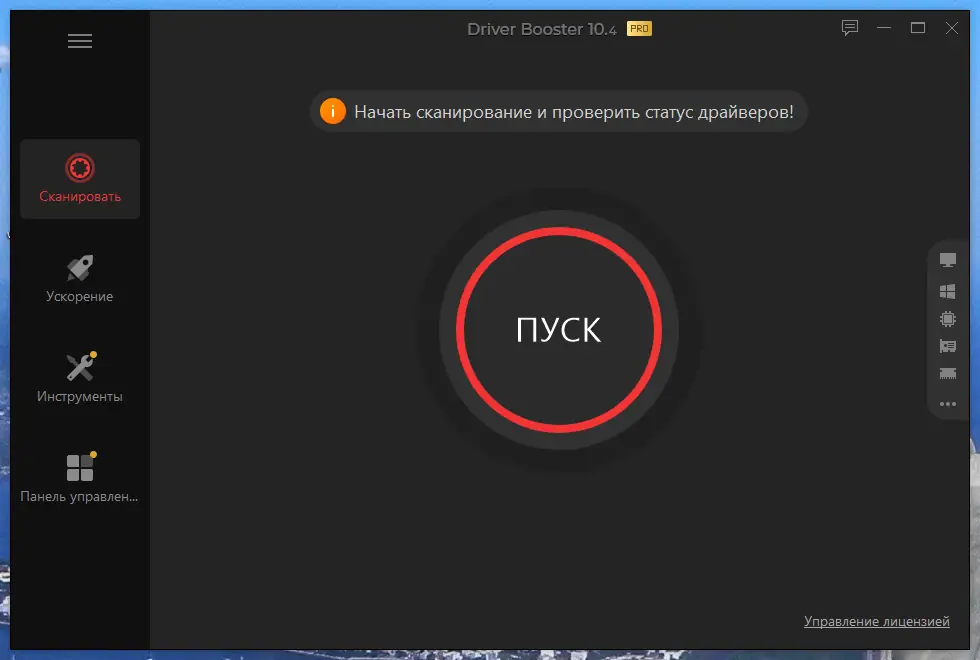Maximize the Driver Booster window
Image resolution: width=980 pixels, height=660 pixels.
point(918,28)
